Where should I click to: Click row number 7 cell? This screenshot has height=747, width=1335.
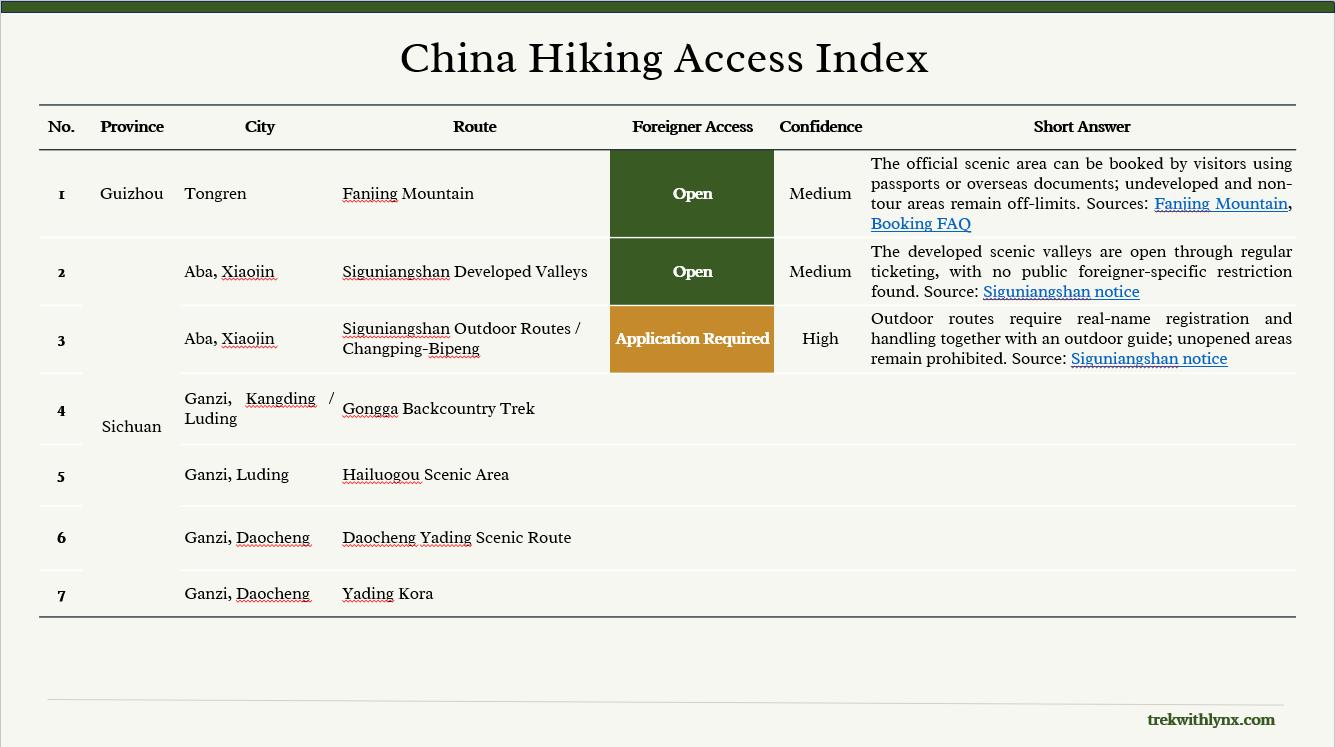61,595
